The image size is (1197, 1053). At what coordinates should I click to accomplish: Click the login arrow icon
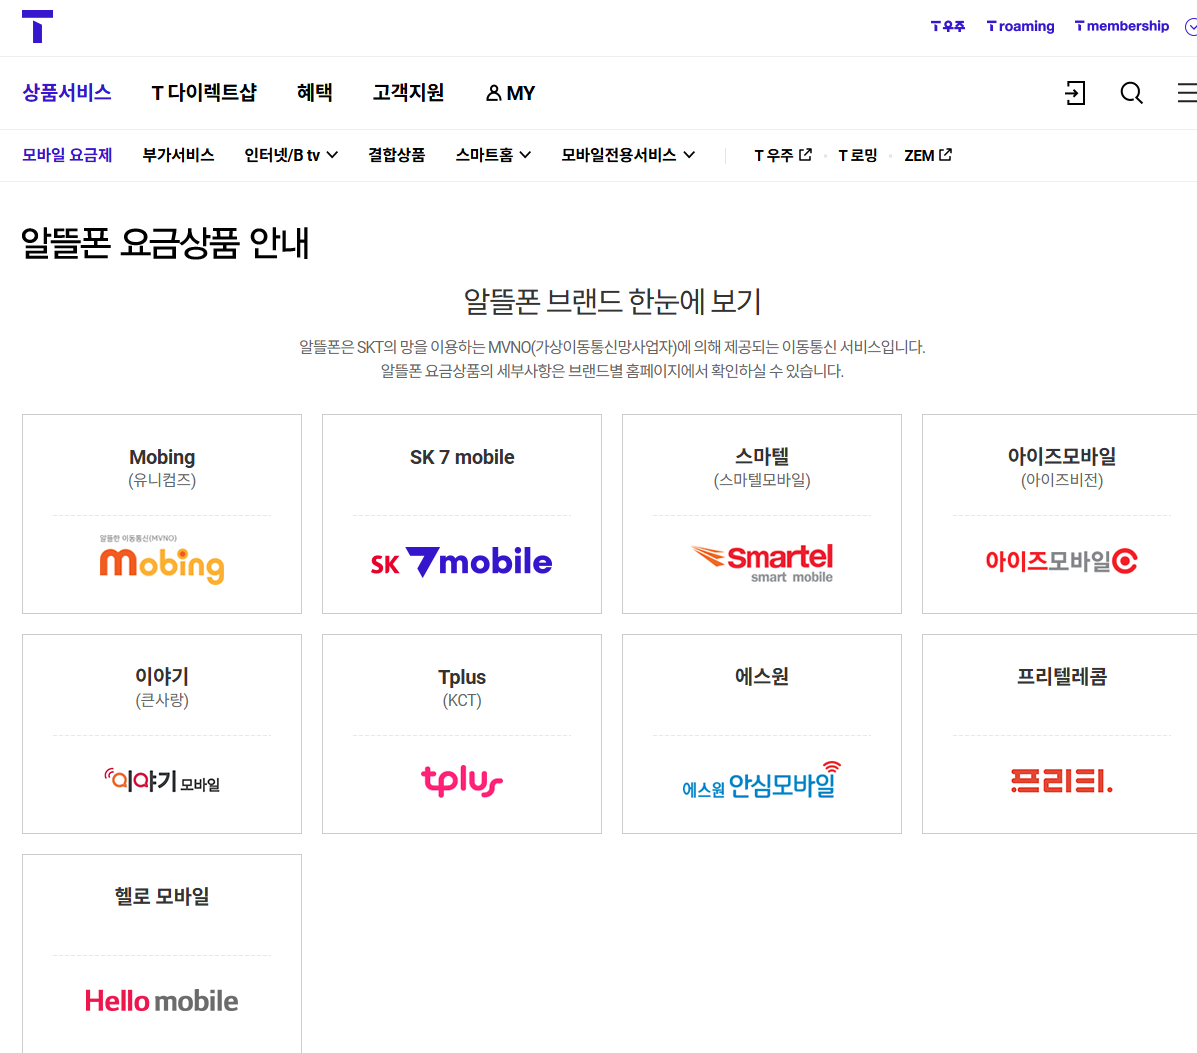pyautogui.click(x=1074, y=93)
